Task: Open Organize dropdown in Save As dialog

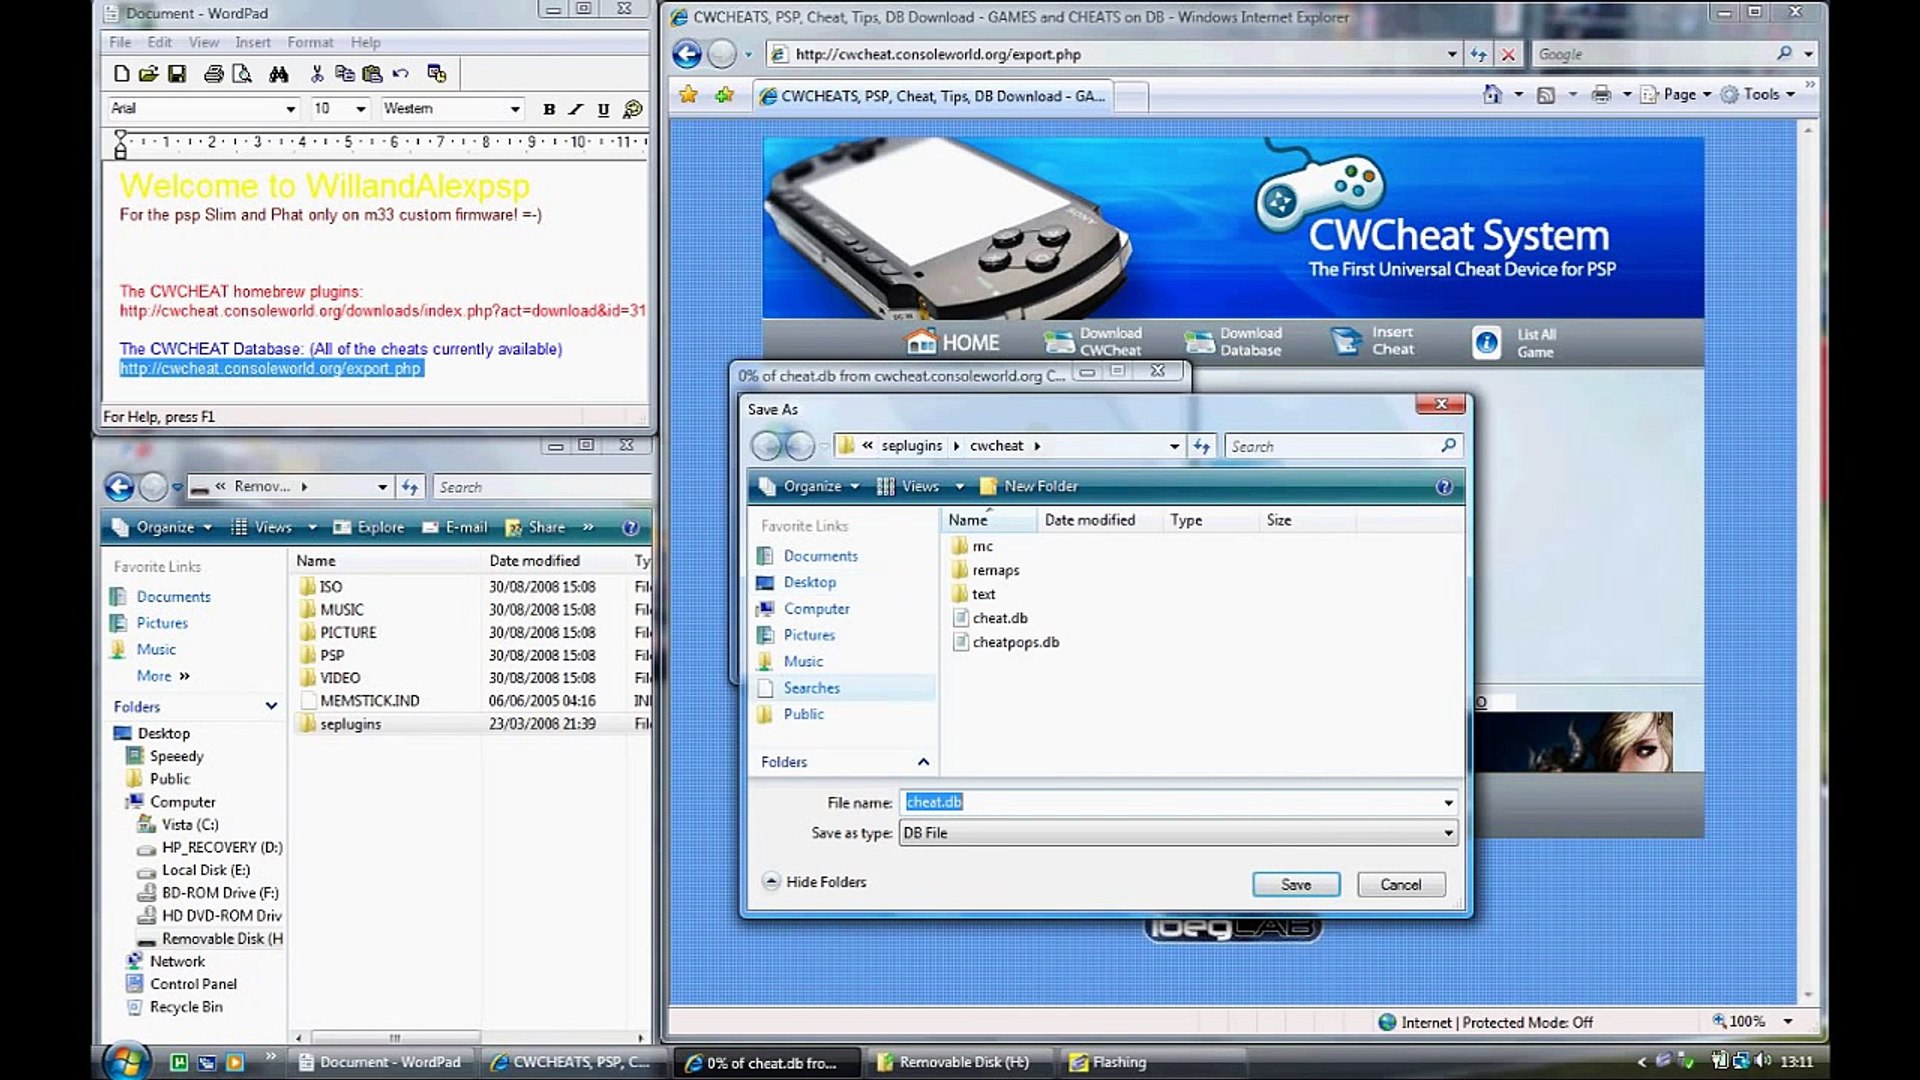Action: 810,486
